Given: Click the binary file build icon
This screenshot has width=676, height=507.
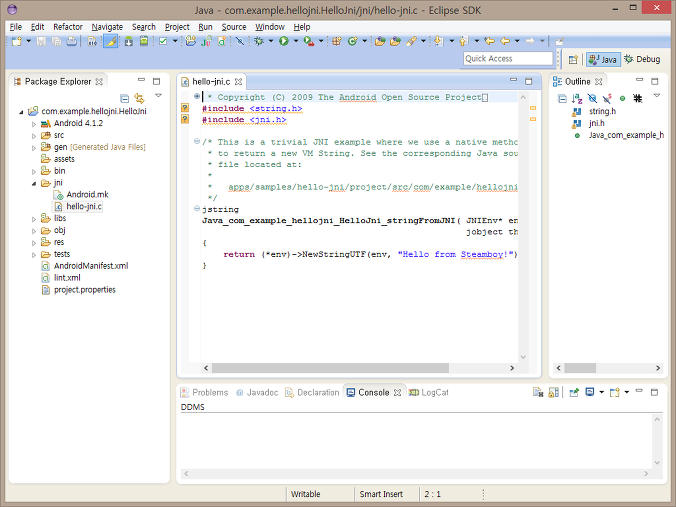Looking at the screenshot, I should pos(92,41).
